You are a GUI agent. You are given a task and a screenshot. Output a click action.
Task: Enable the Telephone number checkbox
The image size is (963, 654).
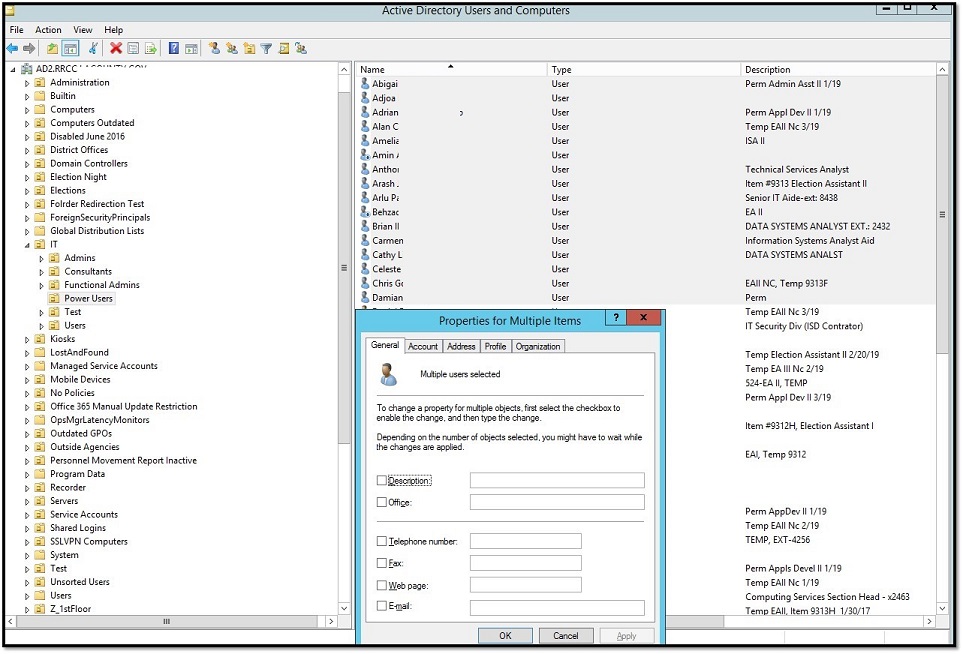(x=381, y=541)
